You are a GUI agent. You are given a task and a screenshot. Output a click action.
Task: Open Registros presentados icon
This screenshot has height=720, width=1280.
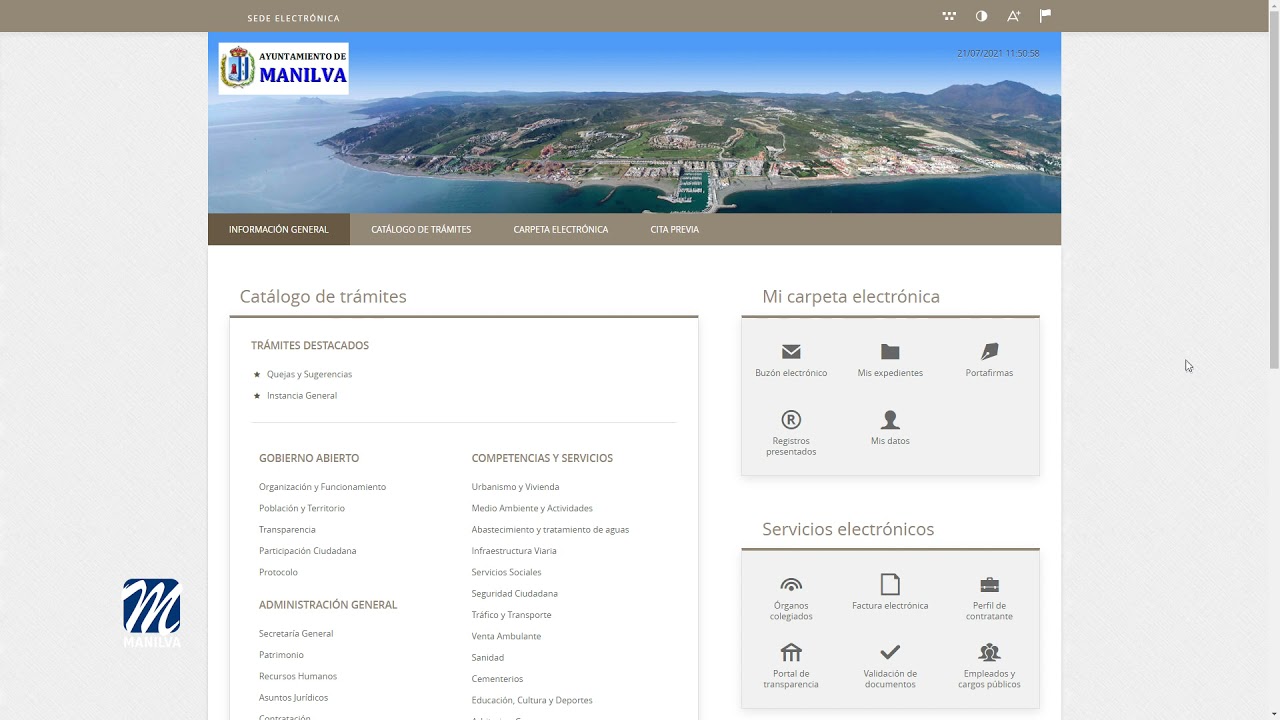[791, 420]
